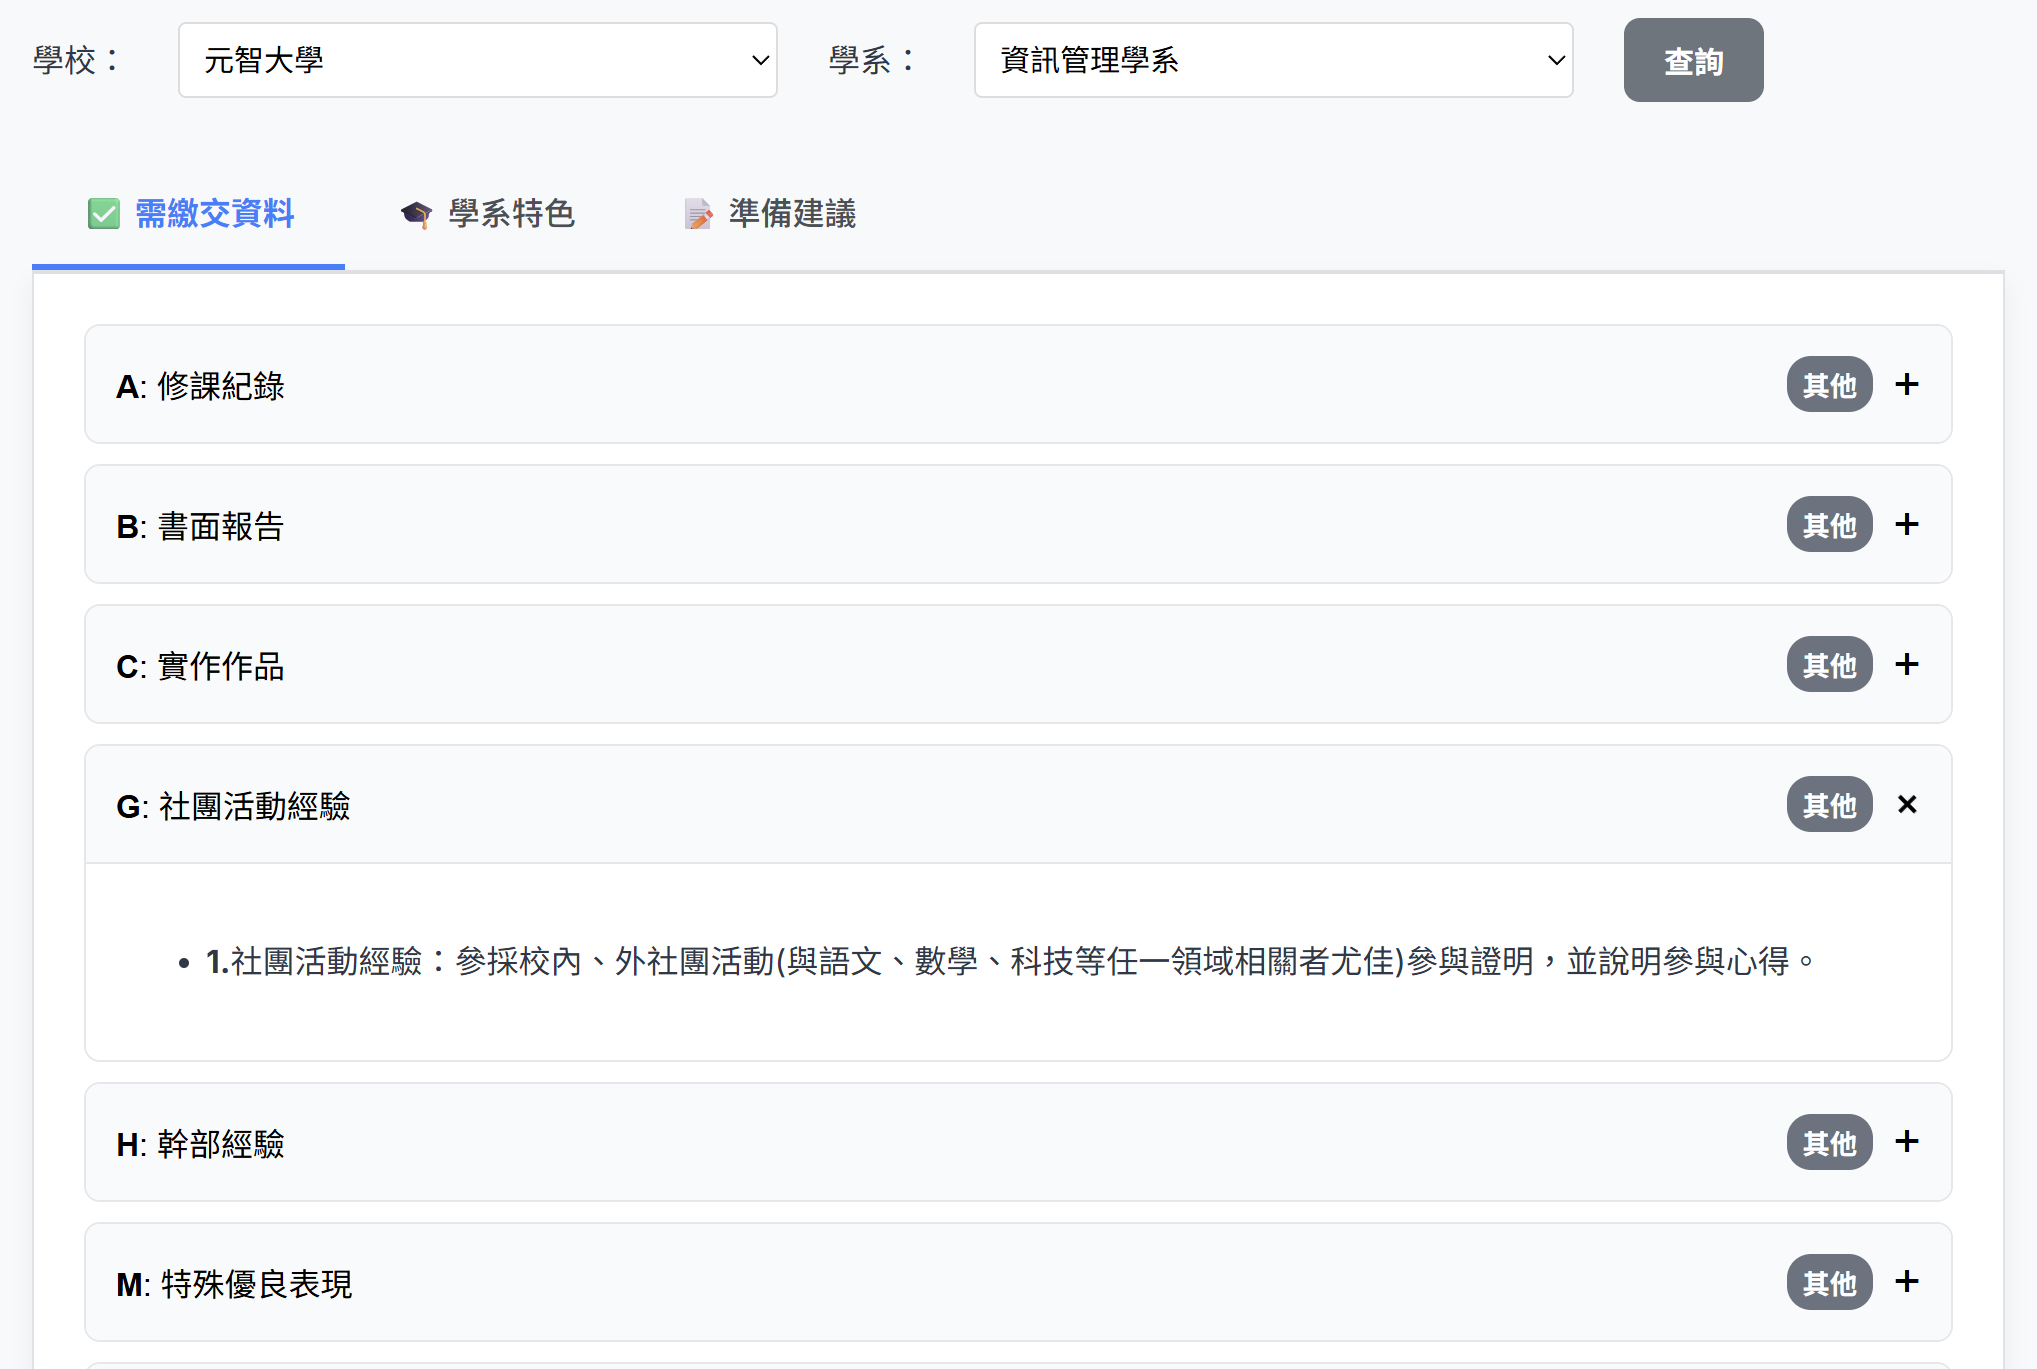
Task: Expand the 幹部經驗 section
Action: [1907, 1142]
